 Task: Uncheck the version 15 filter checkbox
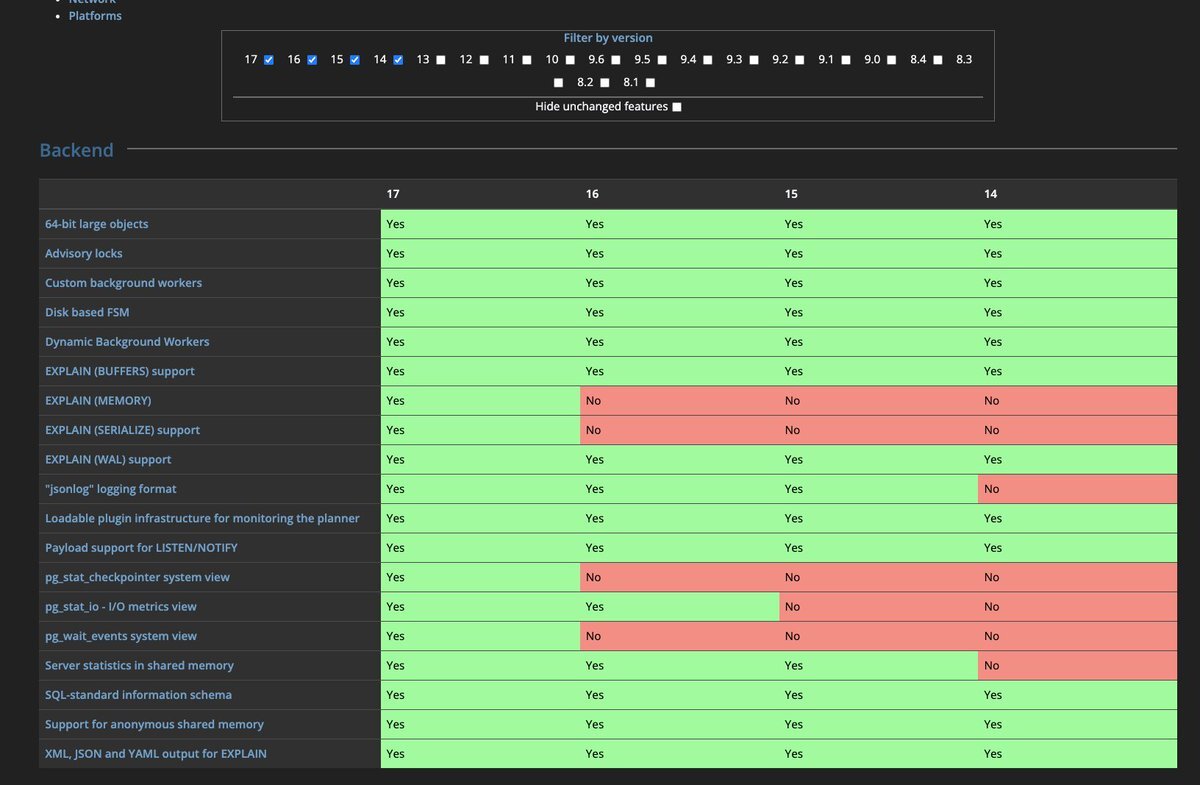click(355, 60)
